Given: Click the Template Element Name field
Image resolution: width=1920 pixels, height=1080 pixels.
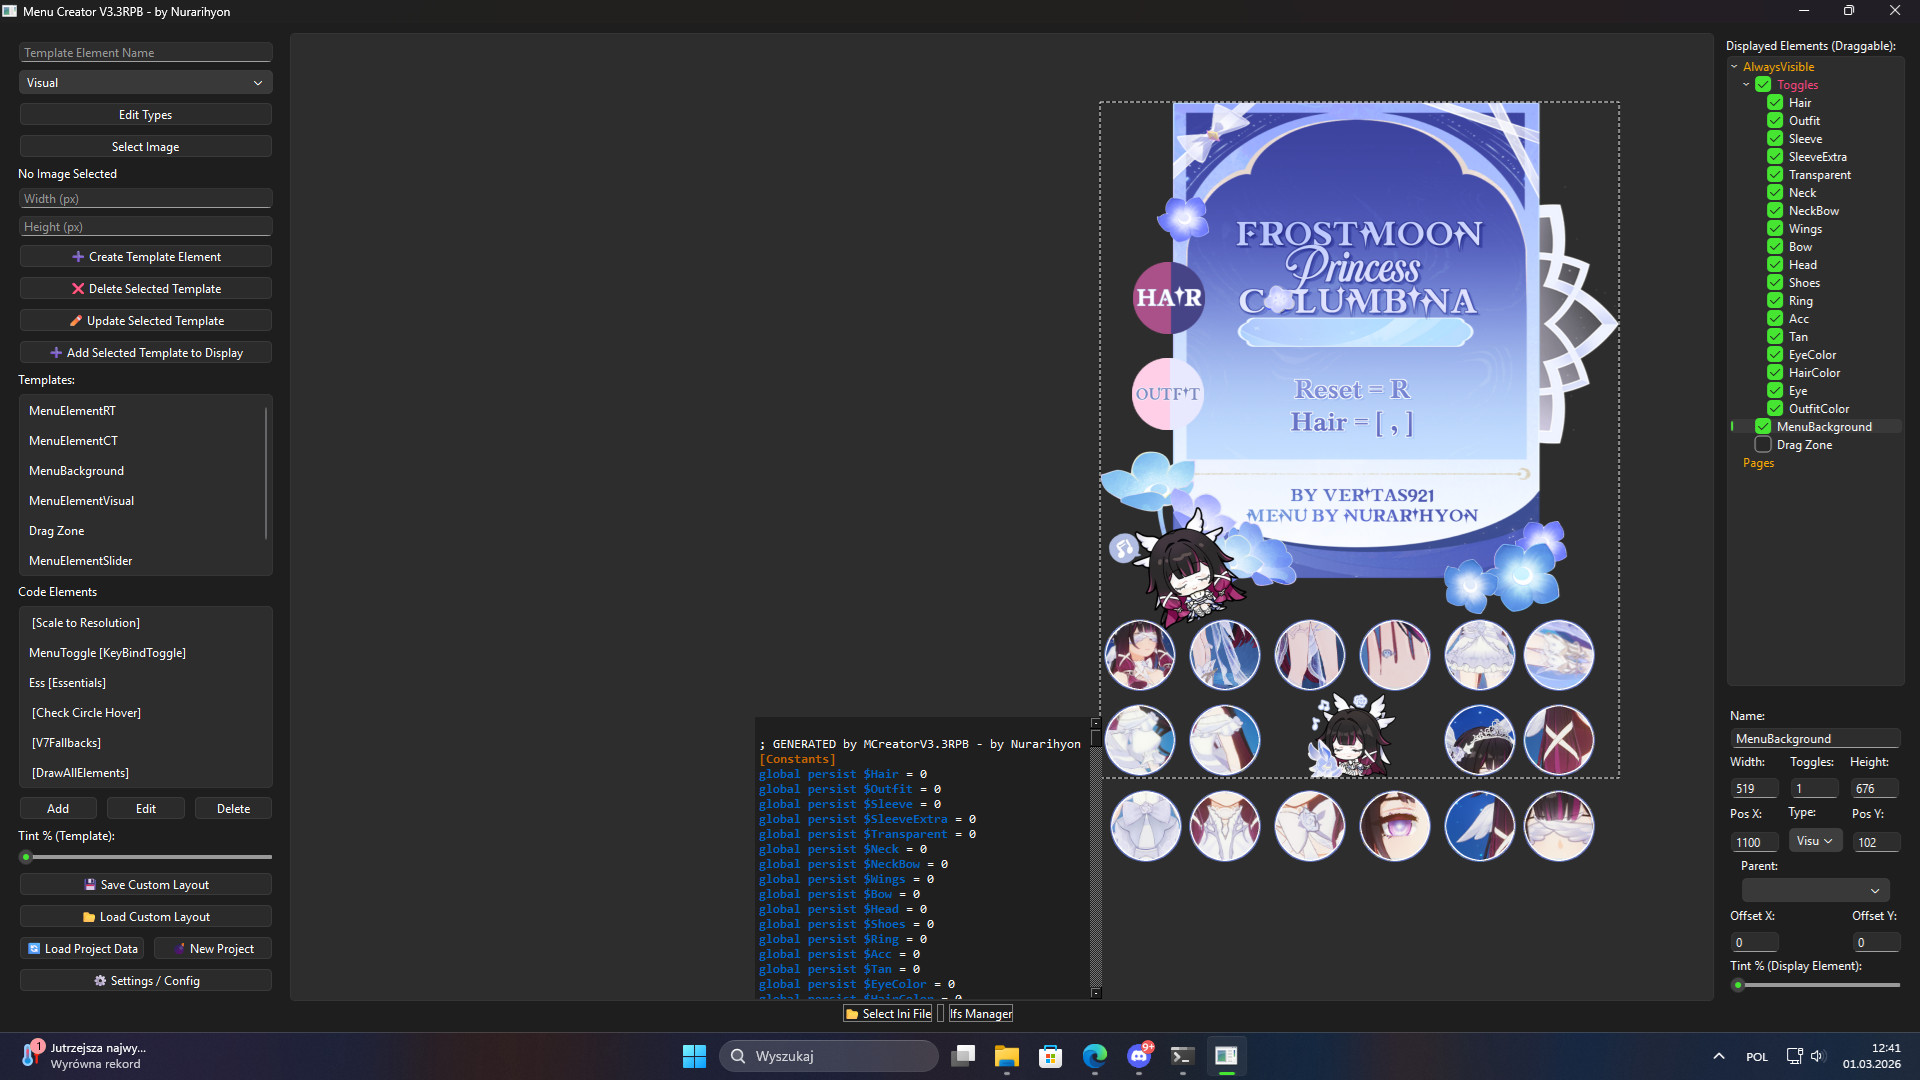Looking at the screenshot, I should (145, 53).
